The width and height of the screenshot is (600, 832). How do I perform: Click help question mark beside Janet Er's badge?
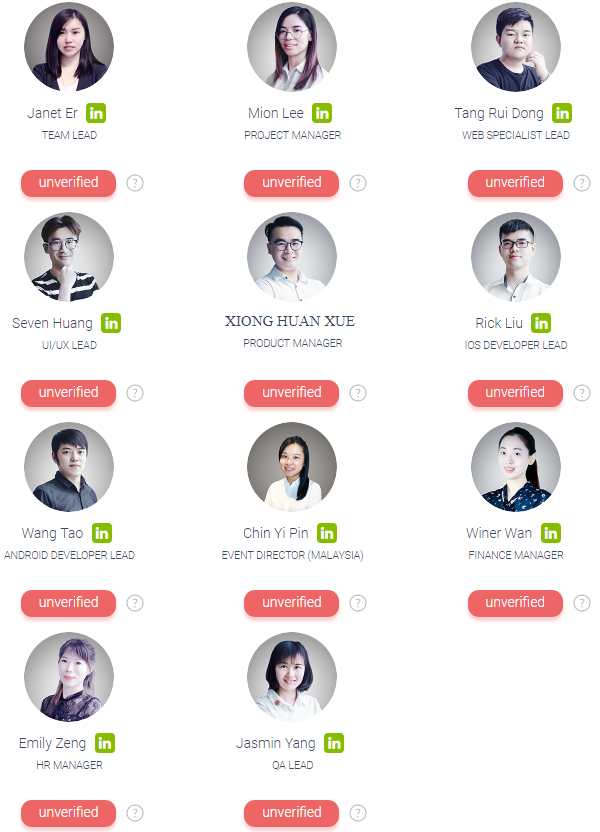135,183
